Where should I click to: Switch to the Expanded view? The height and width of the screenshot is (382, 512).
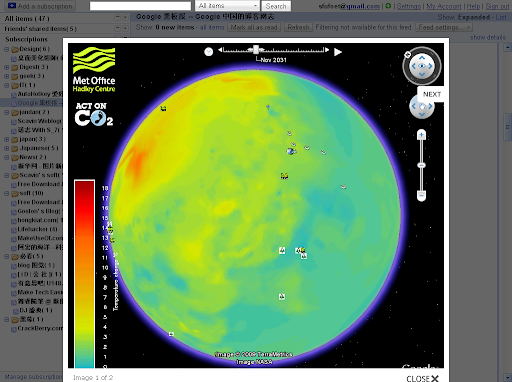(x=473, y=17)
